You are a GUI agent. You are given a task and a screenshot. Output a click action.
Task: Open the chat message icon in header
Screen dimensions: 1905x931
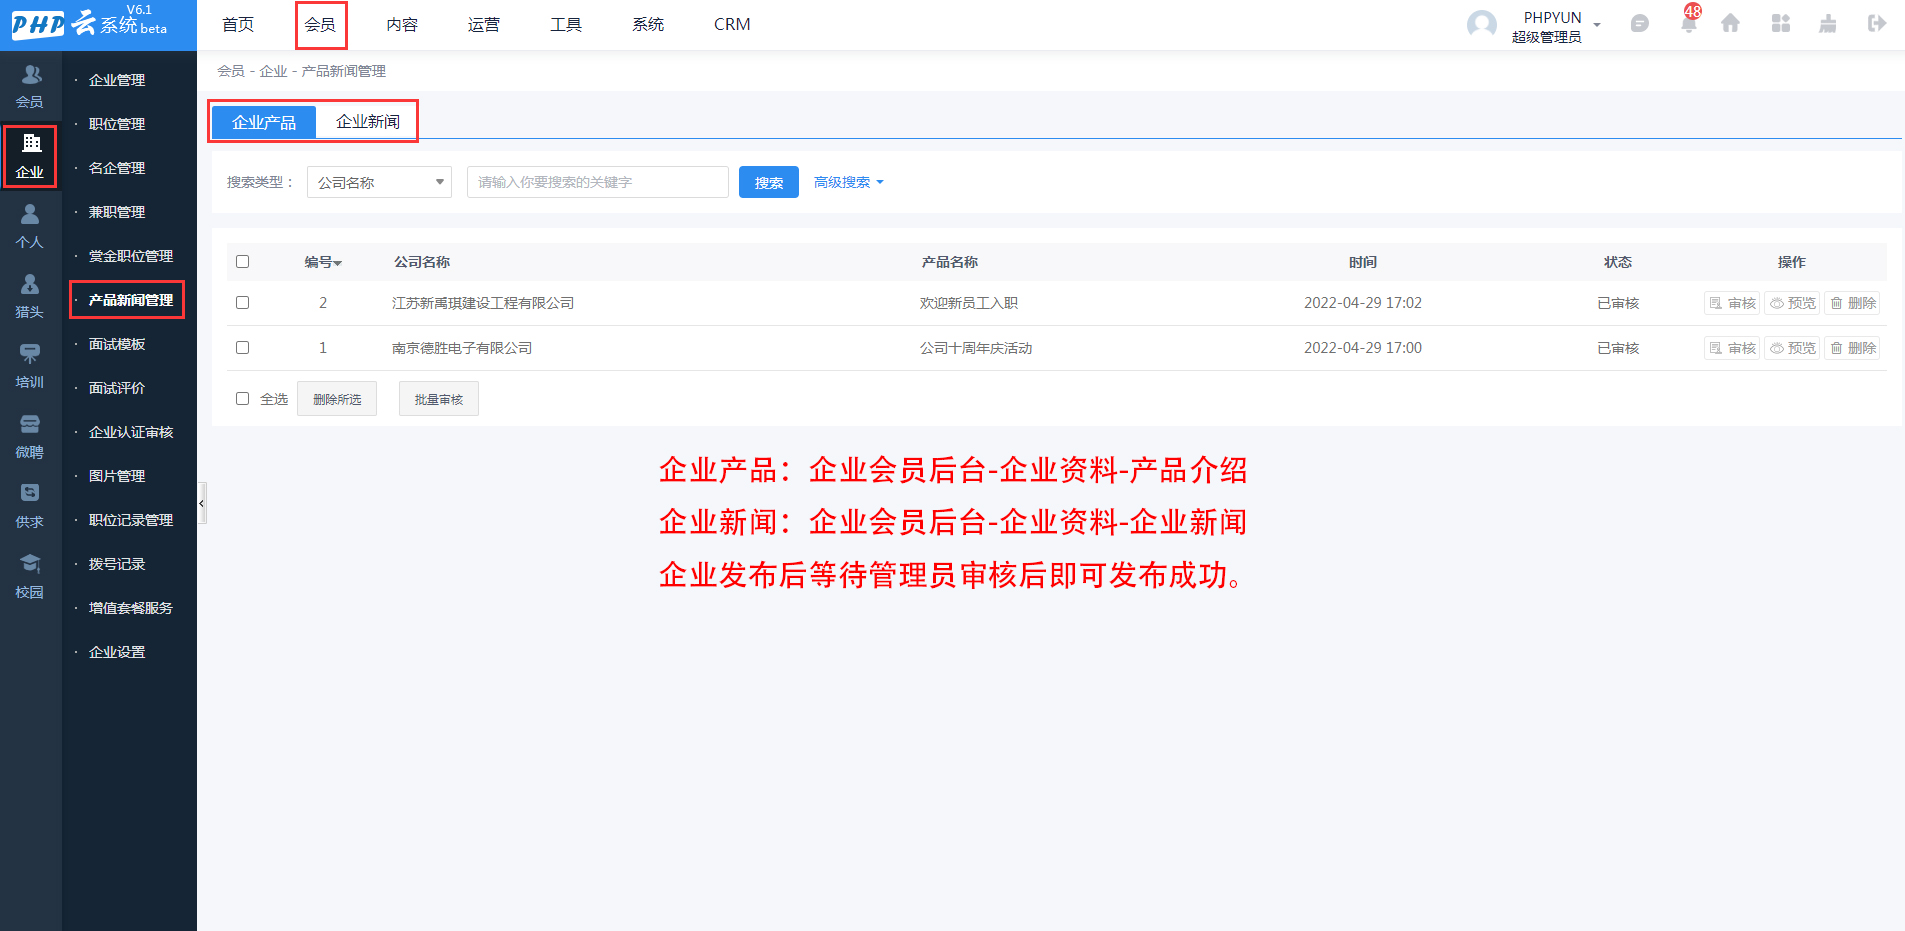tap(1639, 23)
